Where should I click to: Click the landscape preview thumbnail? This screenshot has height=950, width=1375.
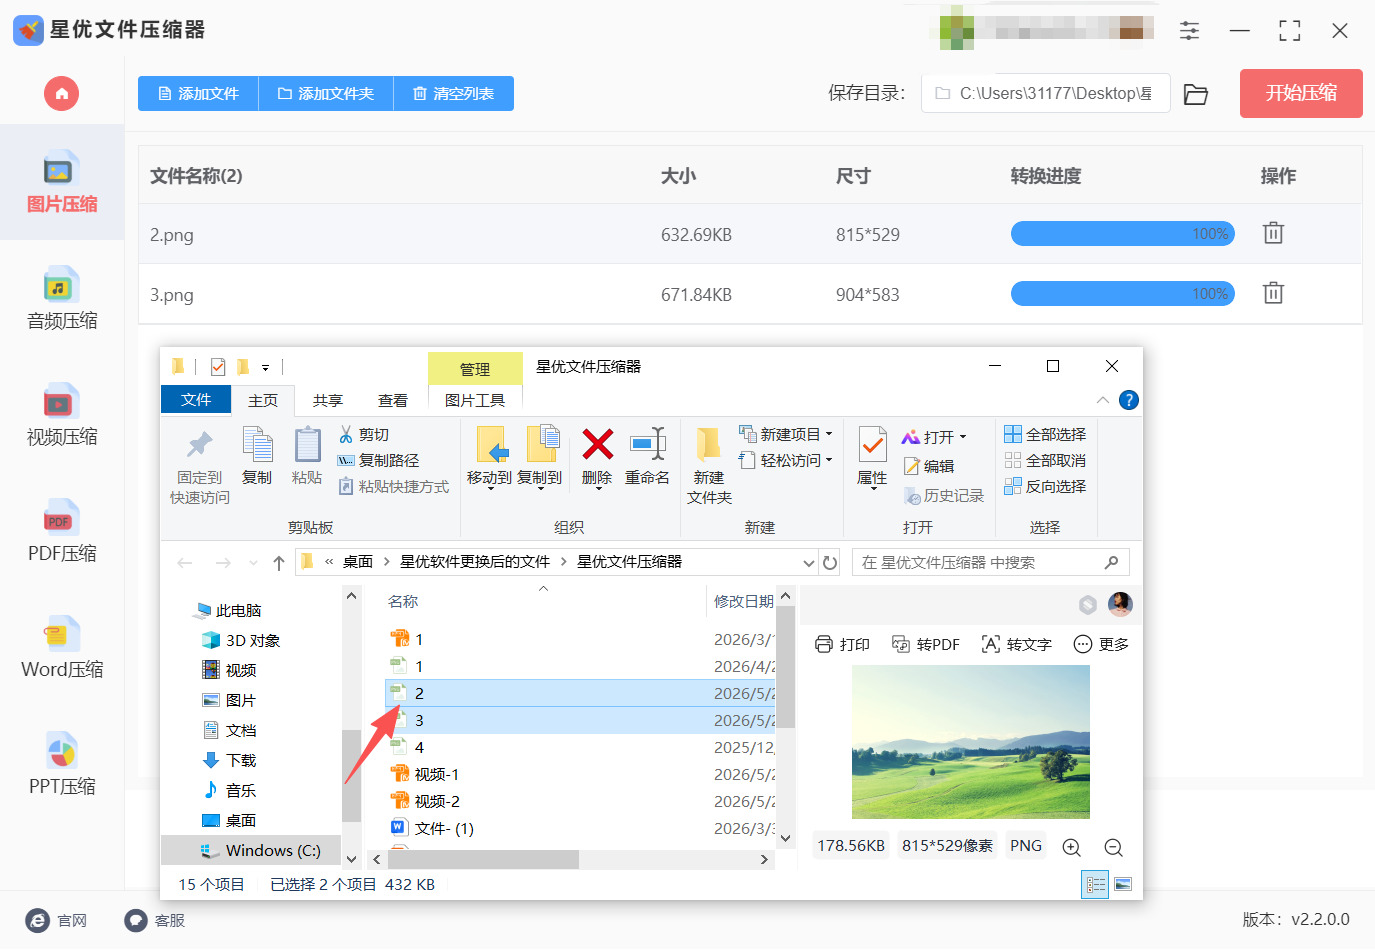[970, 742]
